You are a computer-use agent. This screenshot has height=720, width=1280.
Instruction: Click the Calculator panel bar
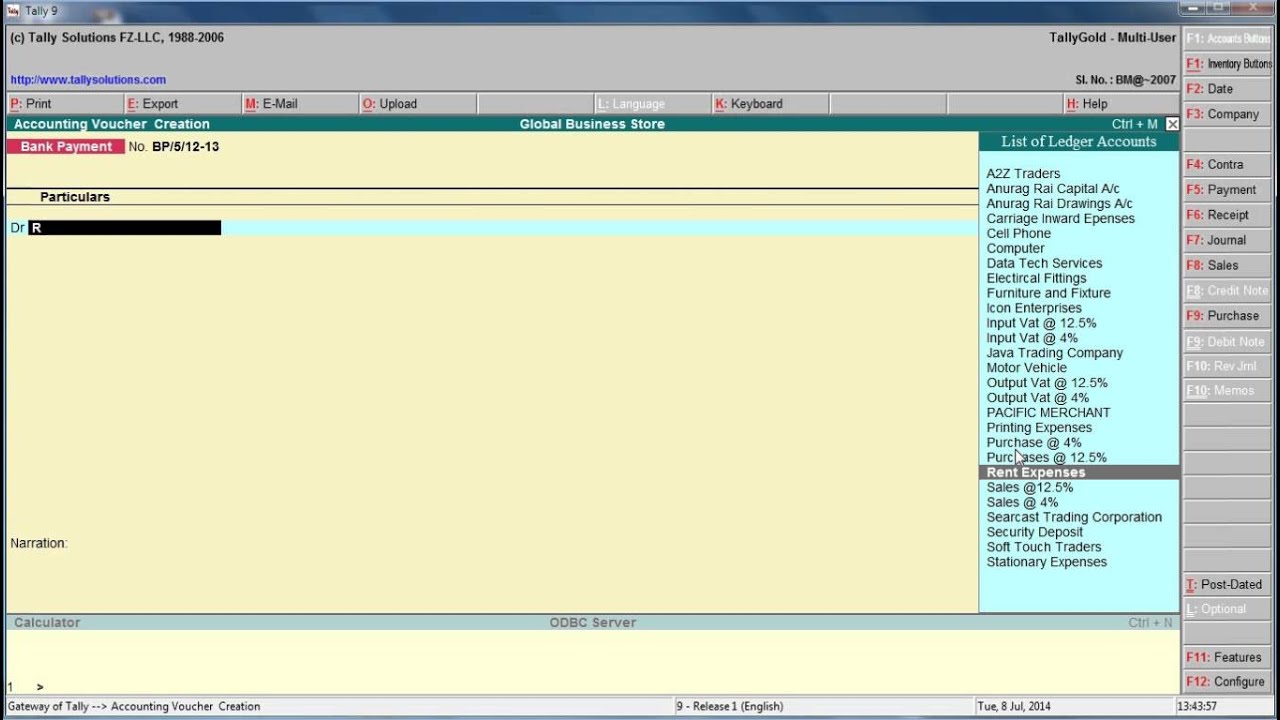(x=592, y=622)
